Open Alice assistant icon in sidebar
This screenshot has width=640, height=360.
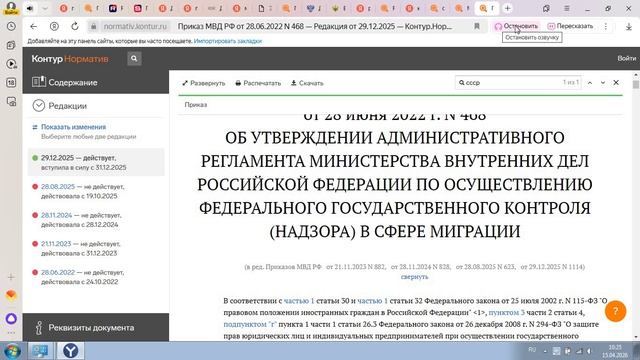pos(11,318)
